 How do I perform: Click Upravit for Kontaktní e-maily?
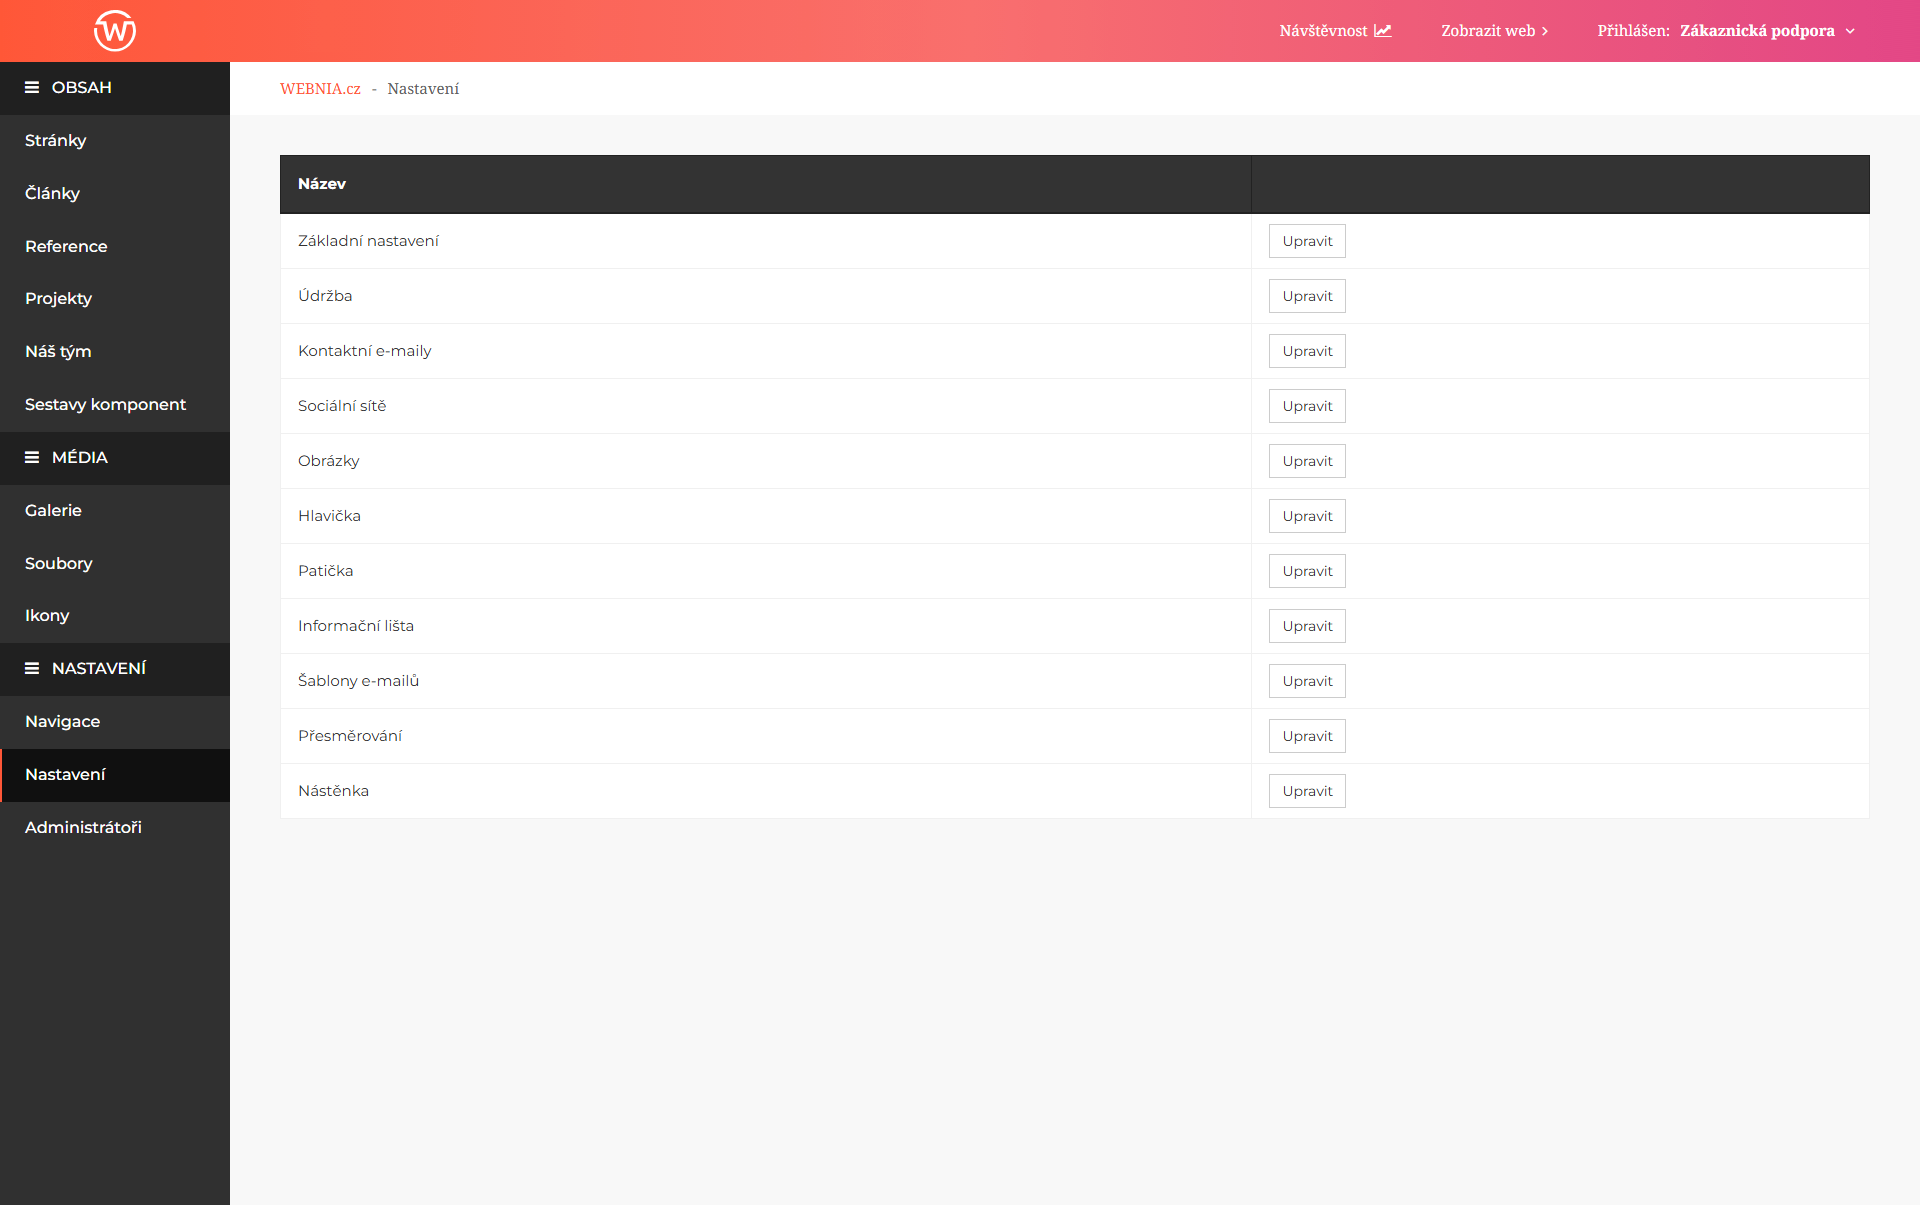[1307, 351]
